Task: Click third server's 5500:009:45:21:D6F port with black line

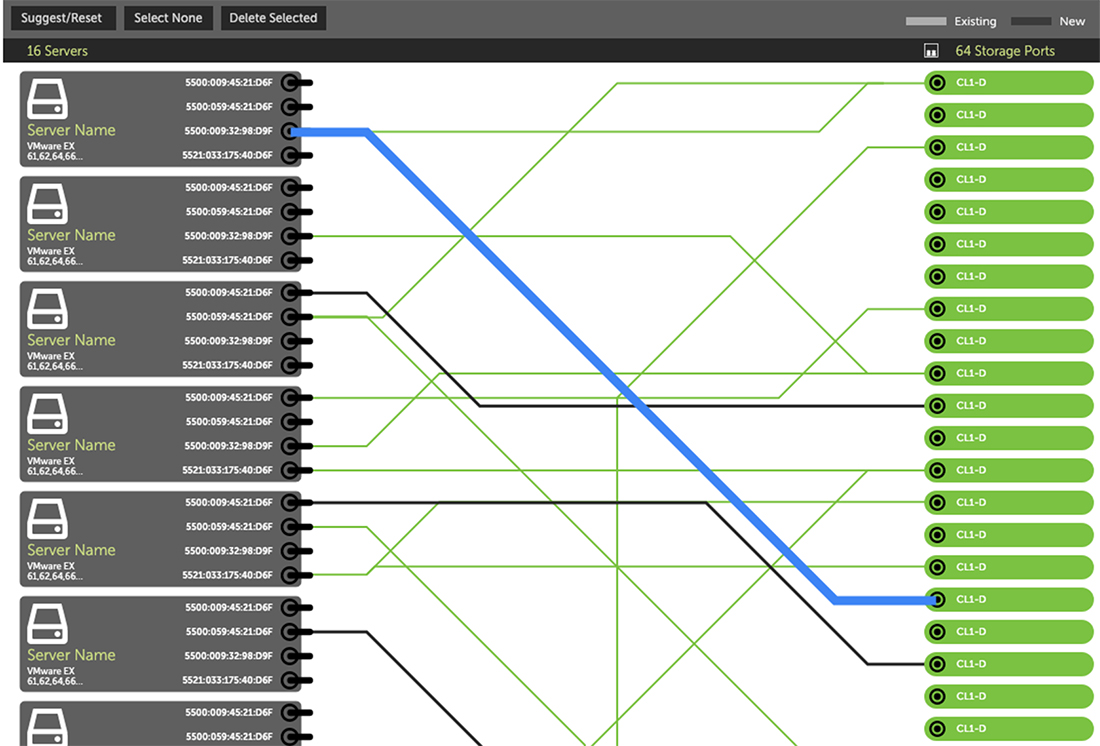Action: (290, 293)
